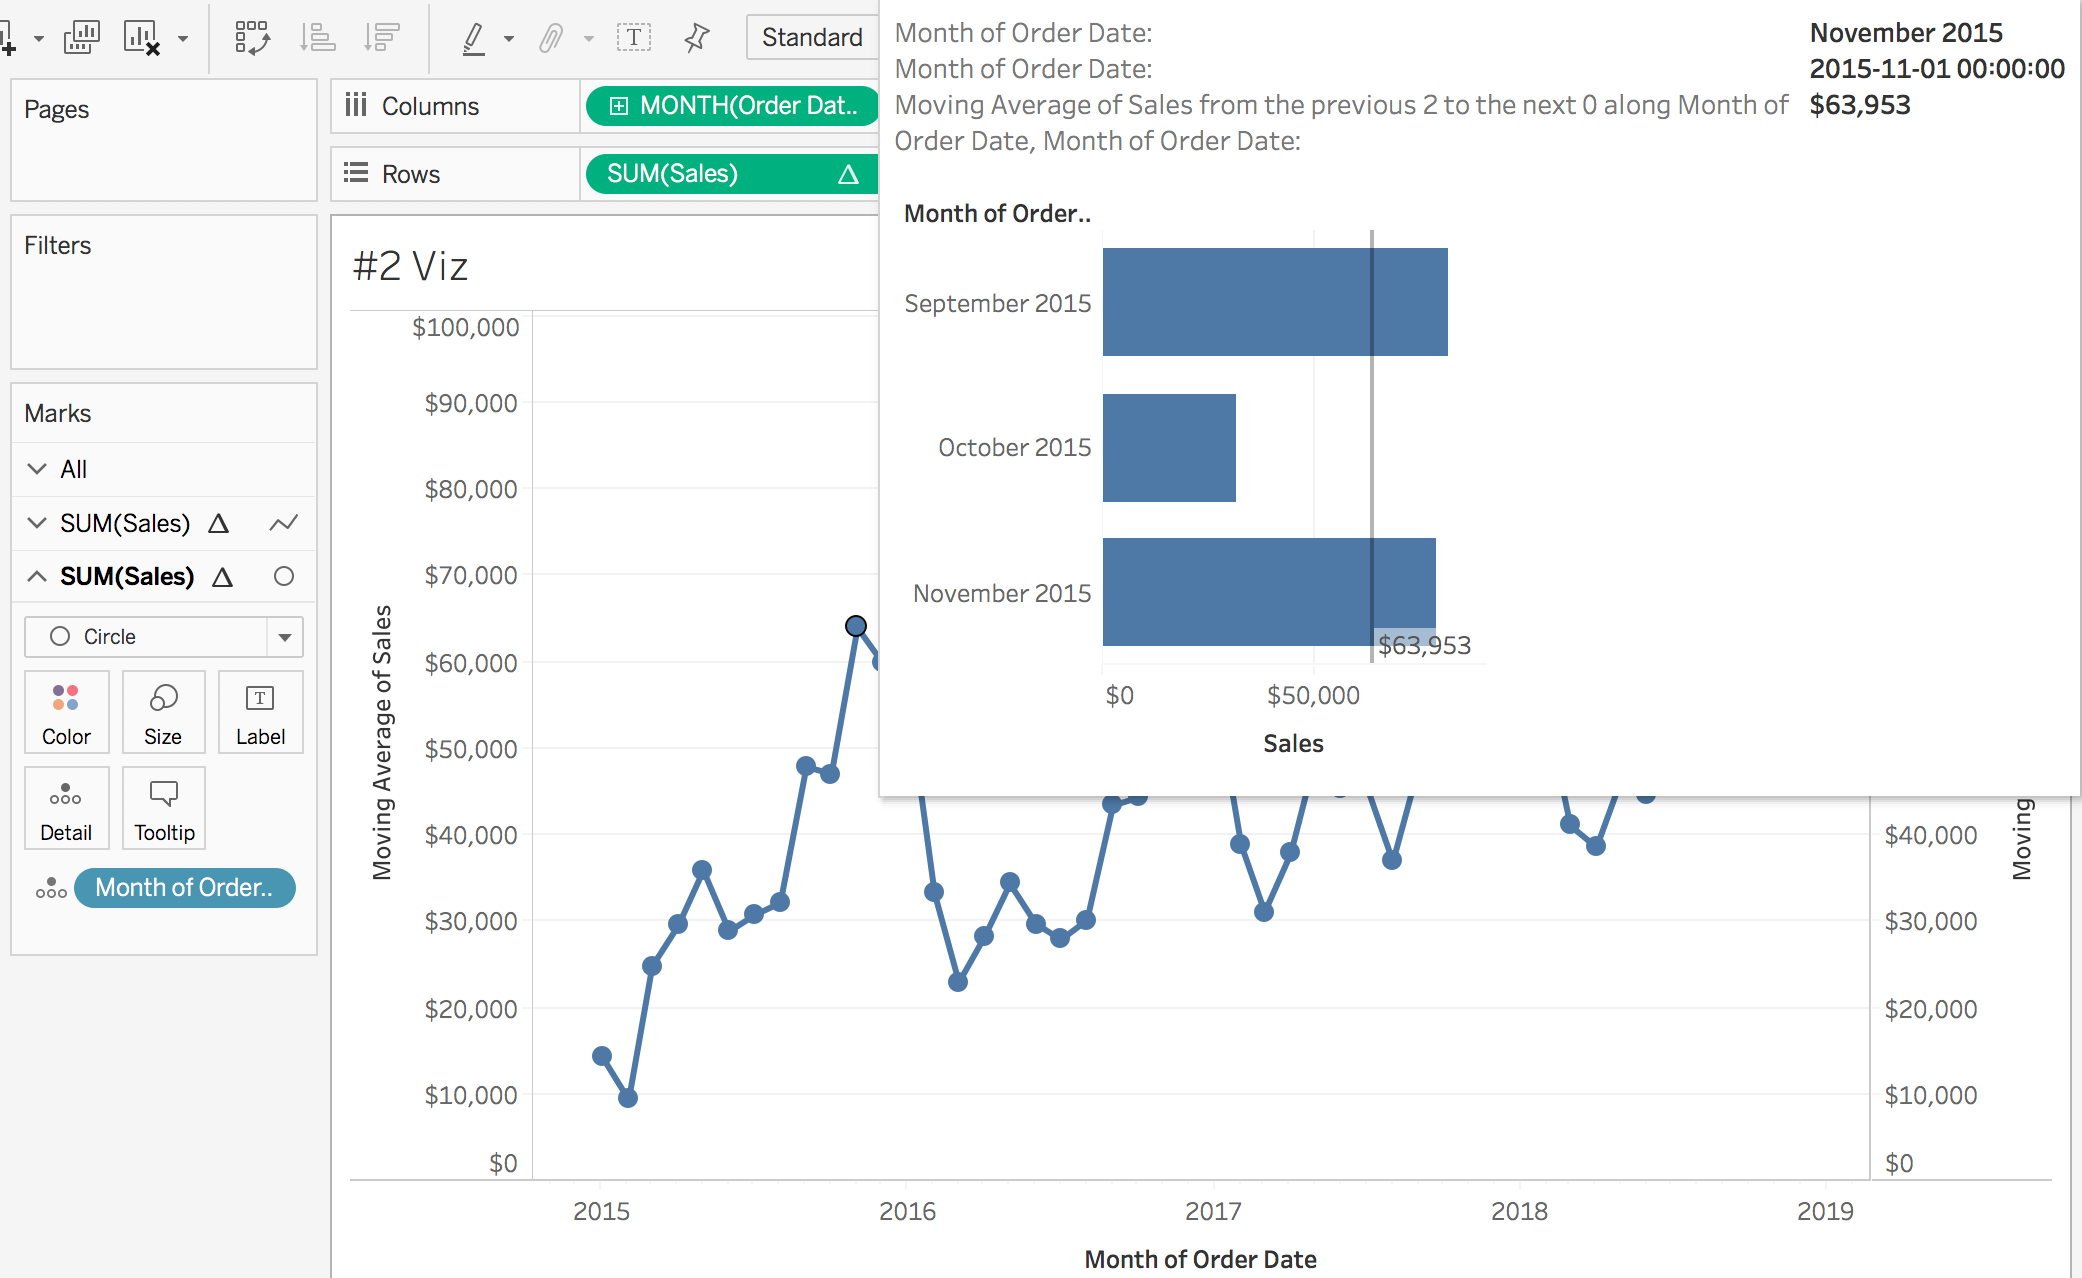Click the 2015-11-01 00:00:00 tooltip value
The height and width of the screenshot is (1278, 2082).
(x=1937, y=69)
